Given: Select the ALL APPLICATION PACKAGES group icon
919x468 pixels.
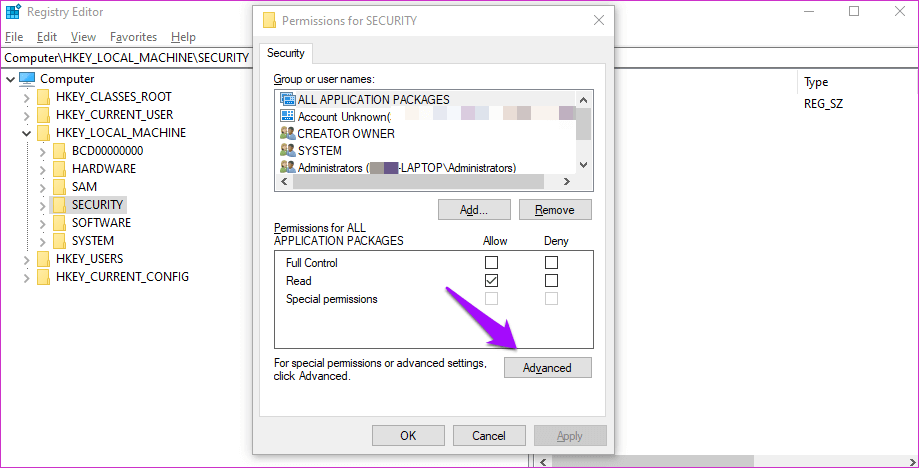Looking at the screenshot, I should 288,99.
